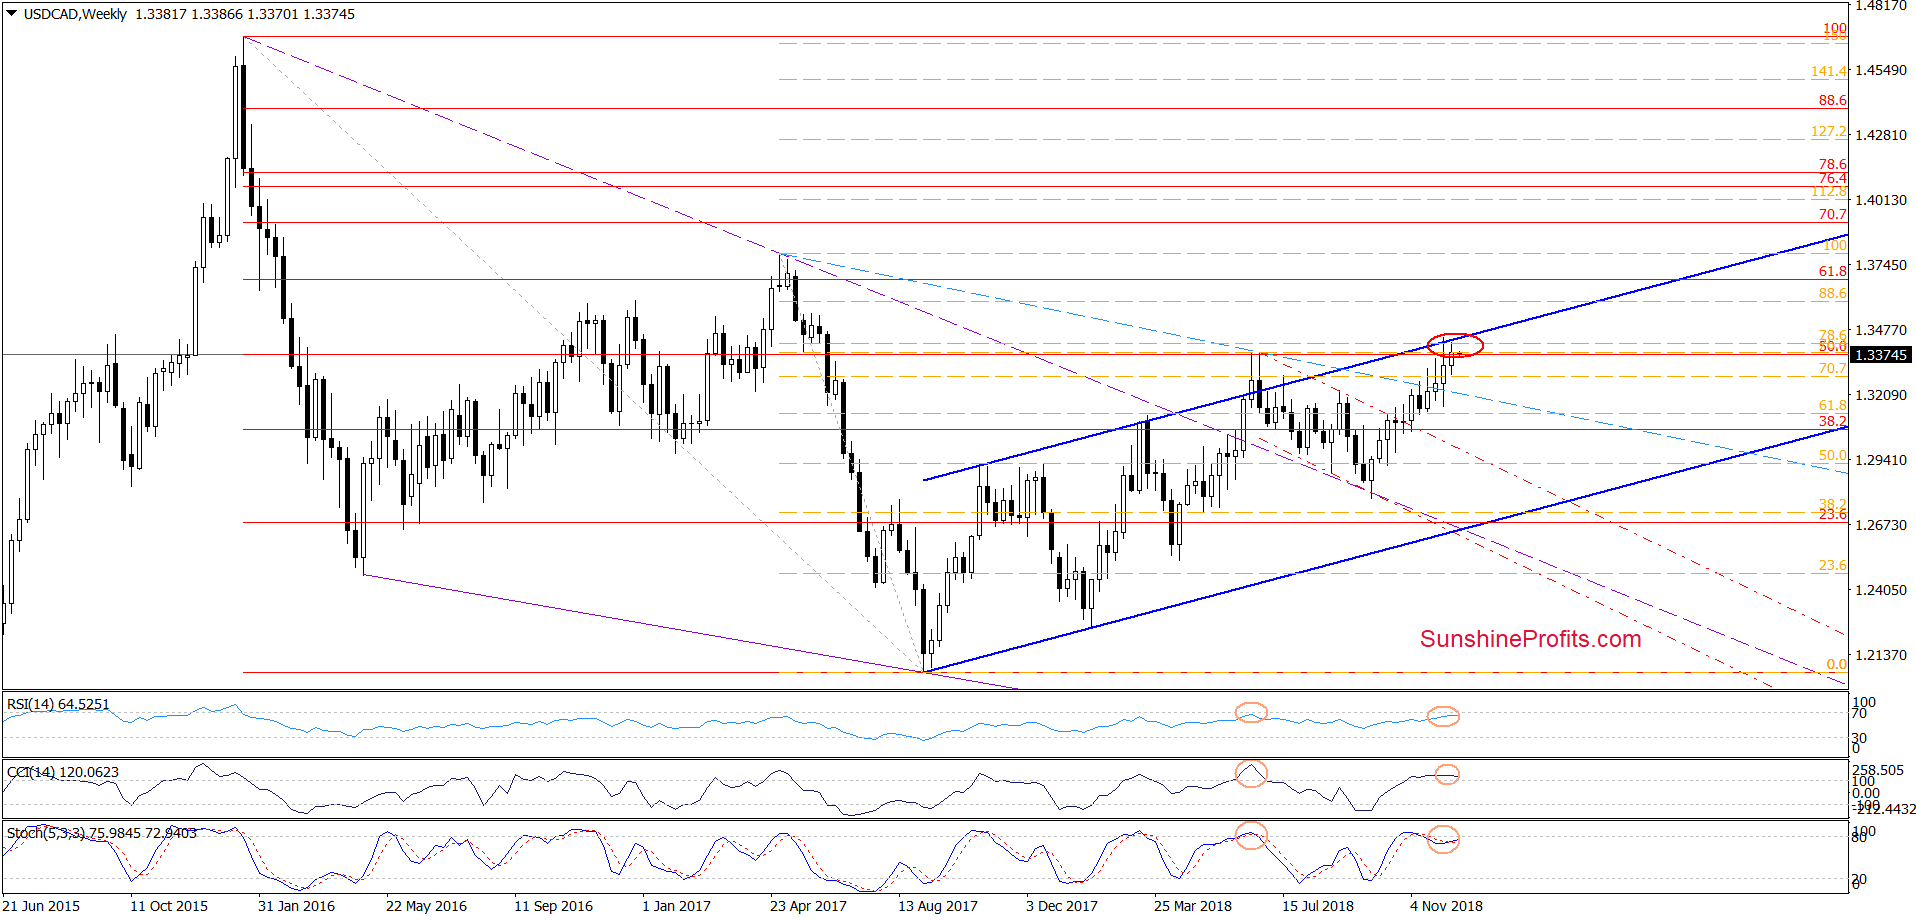The image size is (1916, 920).
Task: Click the 1 Jan 2017 date label
Action: 676,906
